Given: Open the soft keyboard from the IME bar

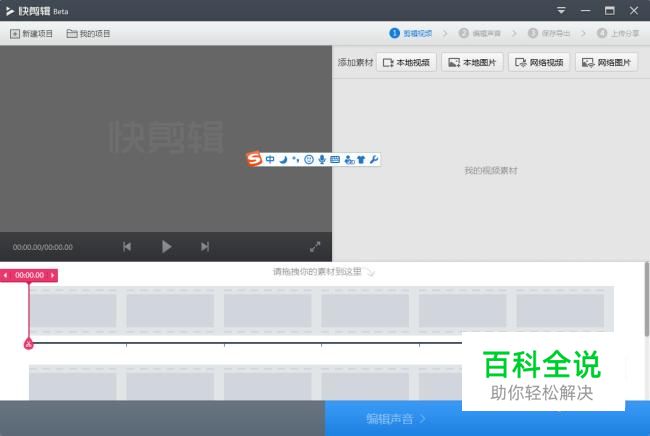Looking at the screenshot, I should point(335,160).
